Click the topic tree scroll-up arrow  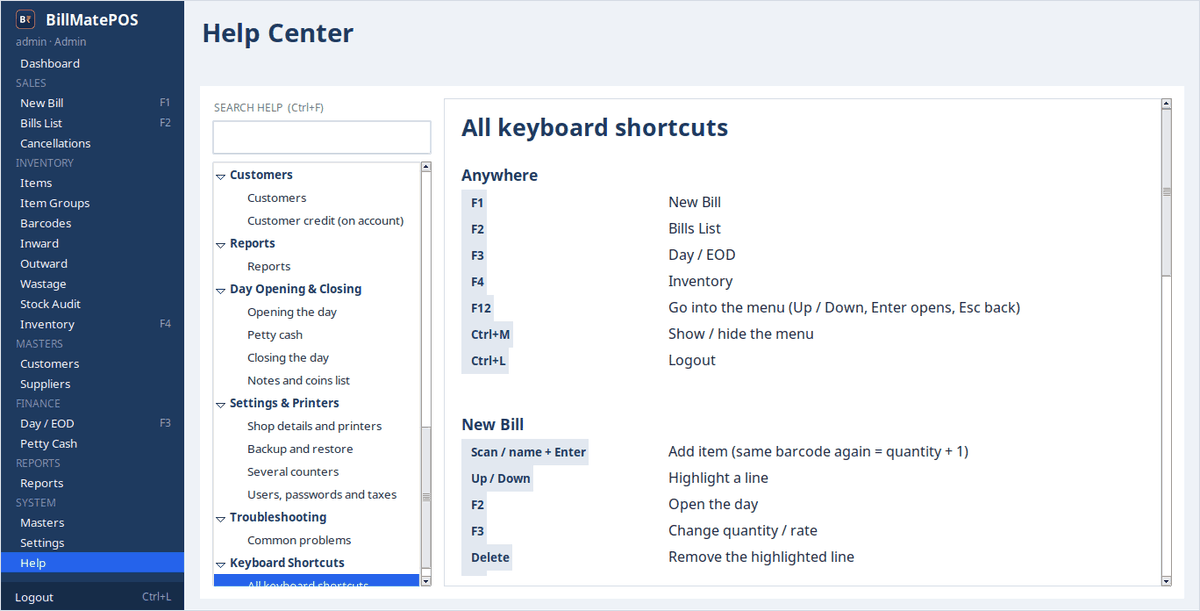[426, 167]
